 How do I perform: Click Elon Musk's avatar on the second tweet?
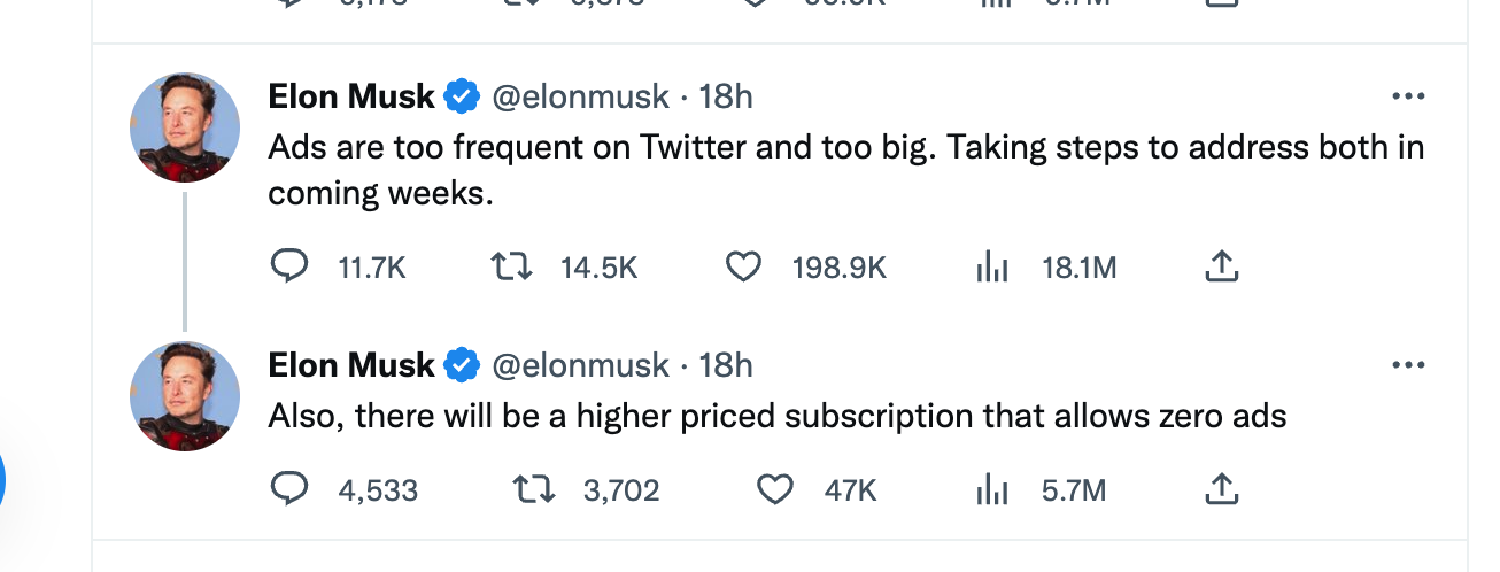[185, 396]
